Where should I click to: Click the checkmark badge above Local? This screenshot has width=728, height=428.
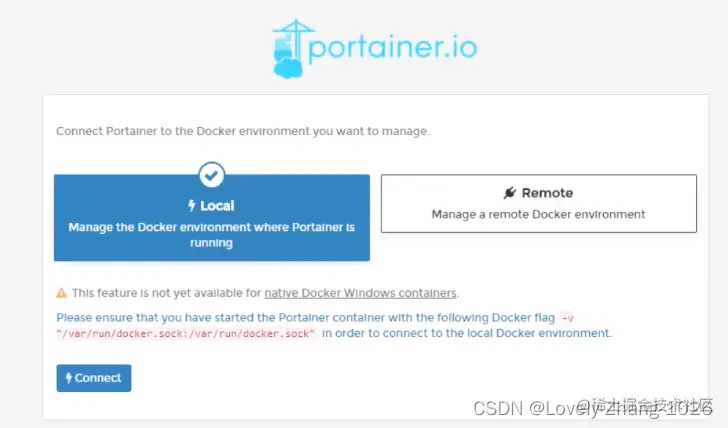click(x=212, y=175)
